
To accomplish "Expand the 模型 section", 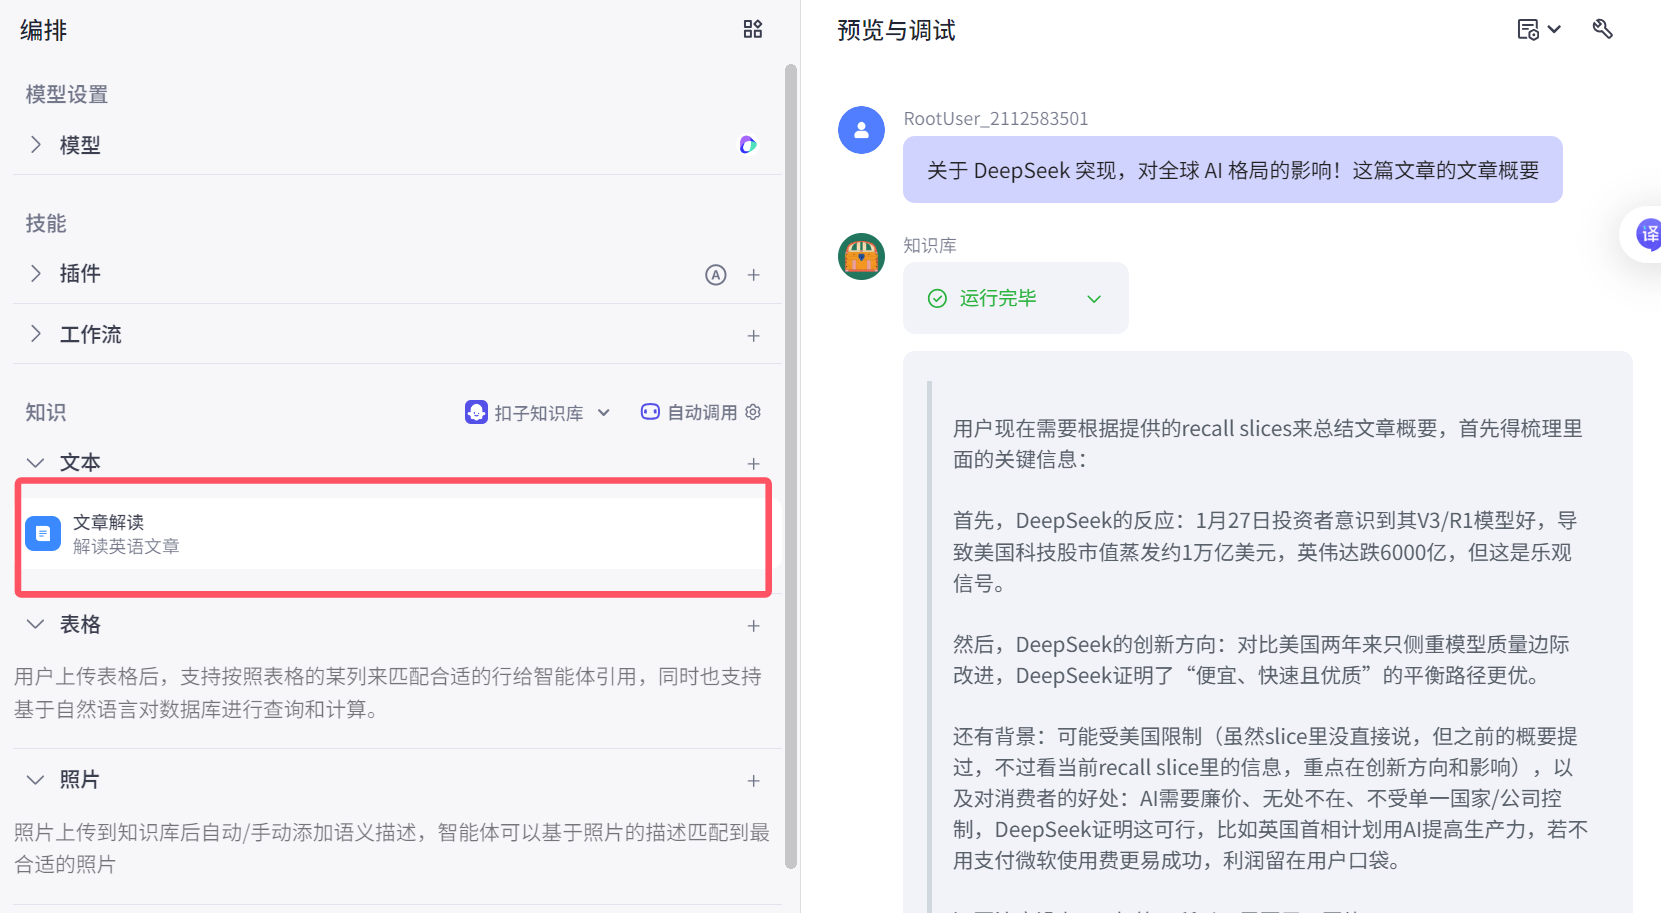I will (x=36, y=145).
